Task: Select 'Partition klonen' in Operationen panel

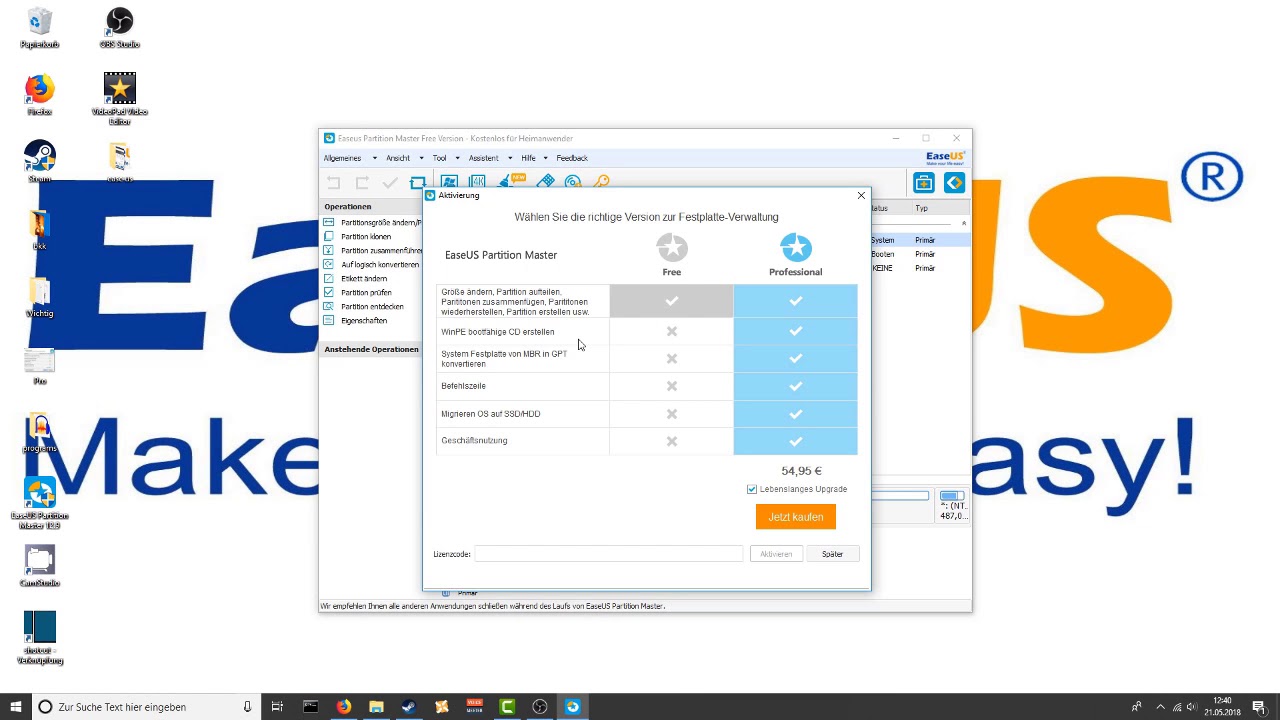Action: (x=366, y=236)
